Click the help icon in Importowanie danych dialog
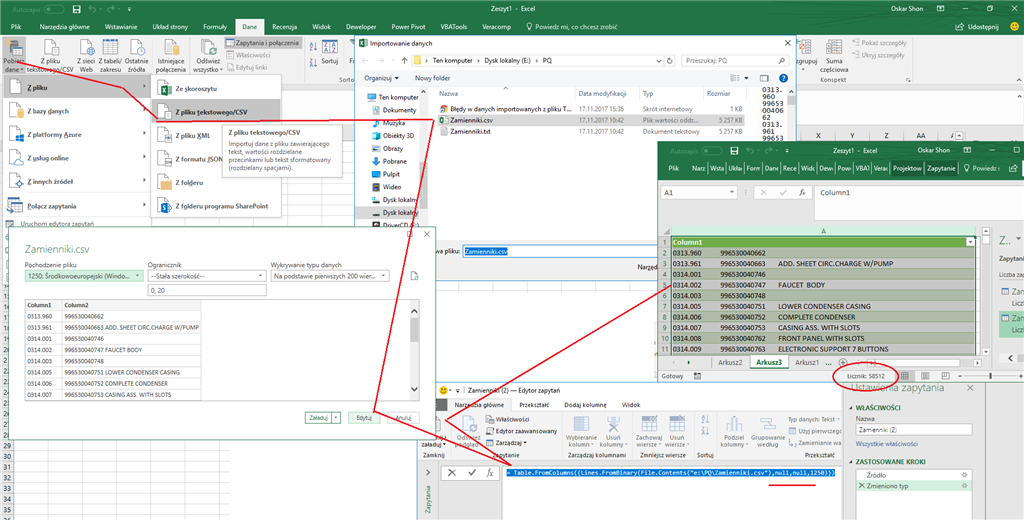This screenshot has width=1024, height=520. (783, 78)
